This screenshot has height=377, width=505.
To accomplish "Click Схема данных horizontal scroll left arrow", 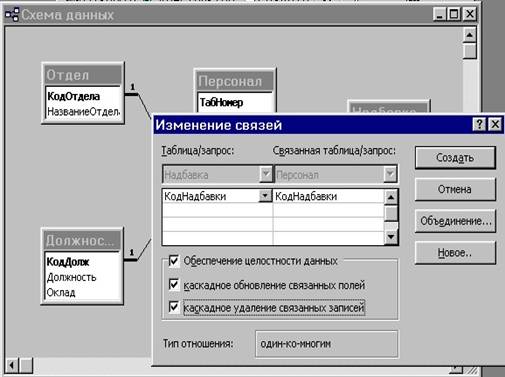I will (x=12, y=365).
